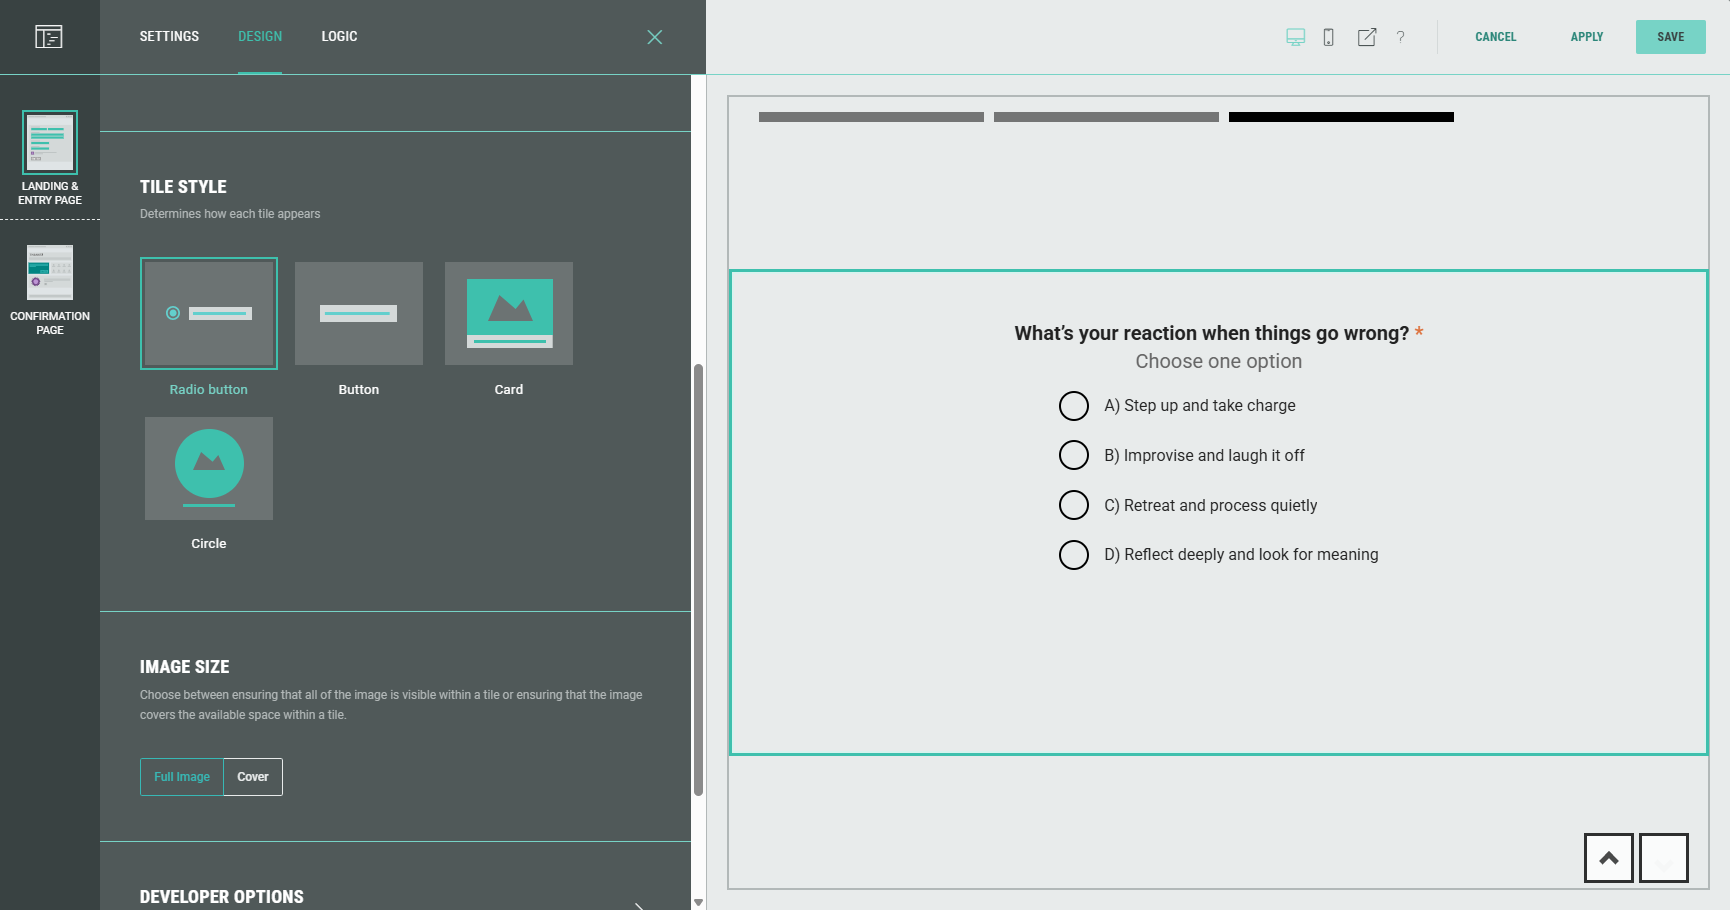Open preview in new window
1730x910 pixels.
tap(1366, 37)
